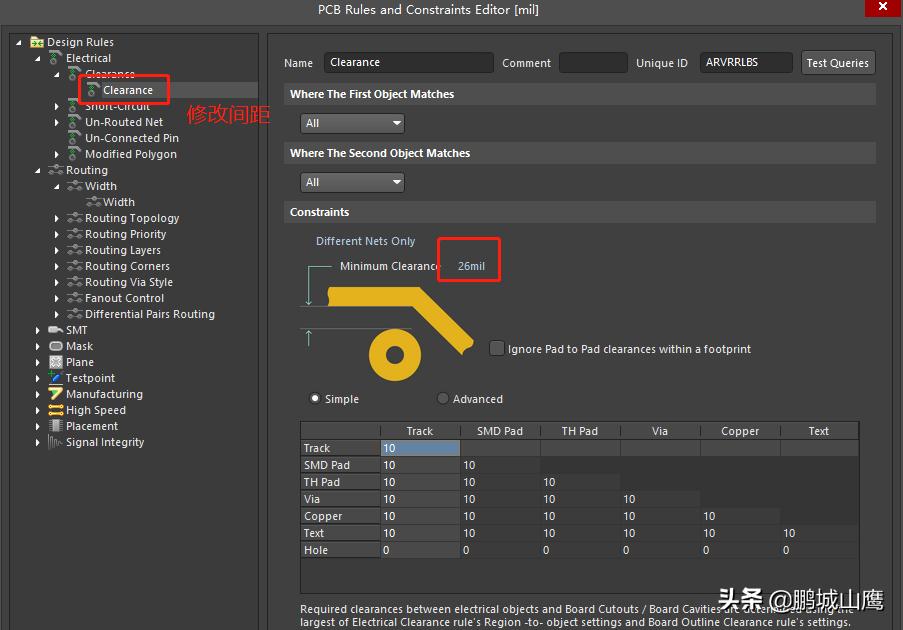Click the SMT category icon
Viewport: 903px width, 630px height.
point(56,330)
